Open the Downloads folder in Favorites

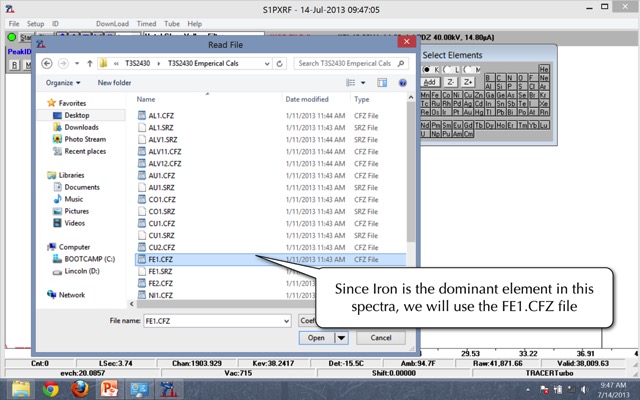point(81,127)
